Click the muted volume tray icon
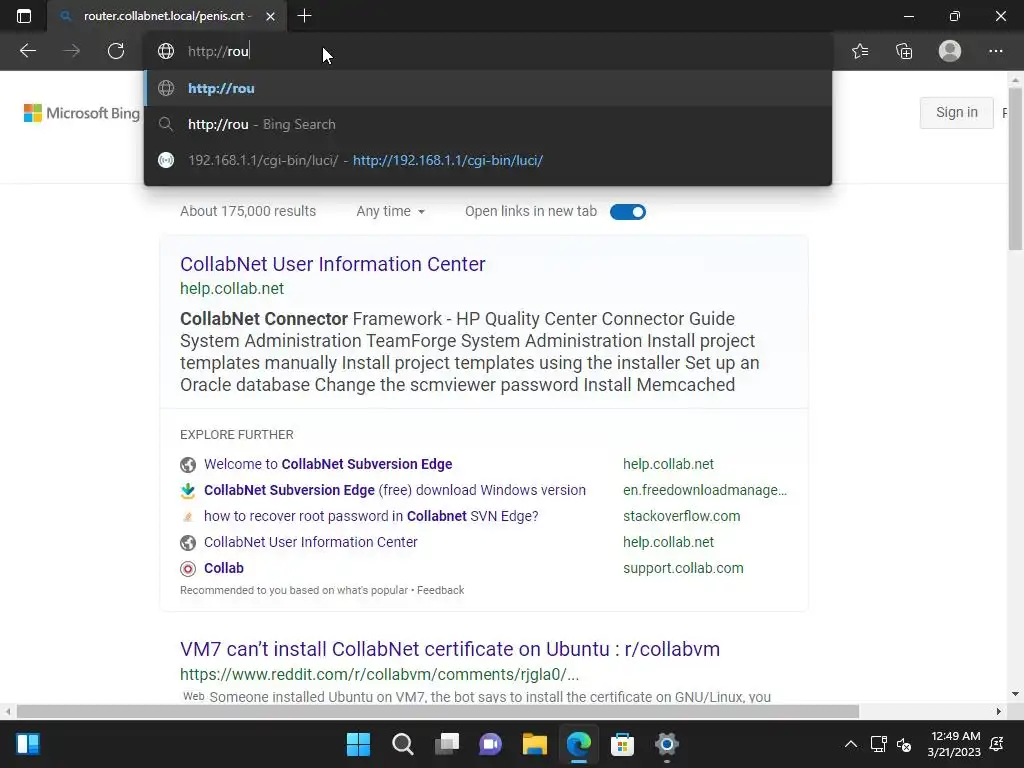This screenshot has height=768, width=1024. [x=904, y=744]
